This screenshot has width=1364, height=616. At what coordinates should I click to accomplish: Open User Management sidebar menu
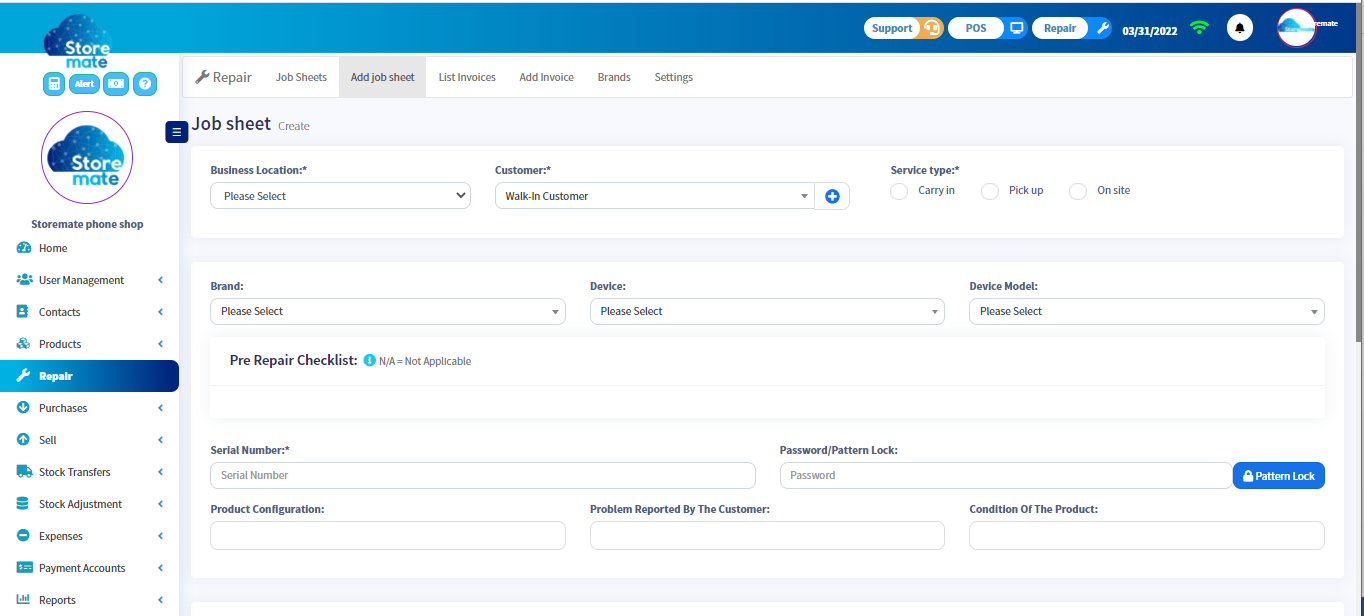click(x=89, y=280)
